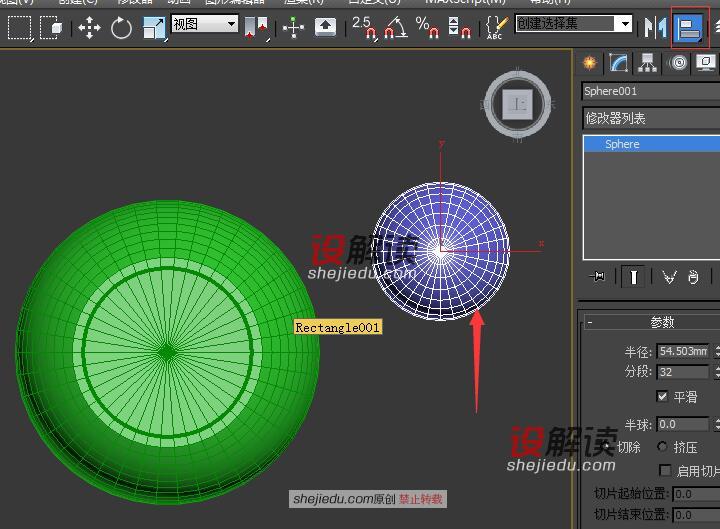720x529 pixels.
Task: Click the ViewCube top face 上
Action: [x=518, y=104]
